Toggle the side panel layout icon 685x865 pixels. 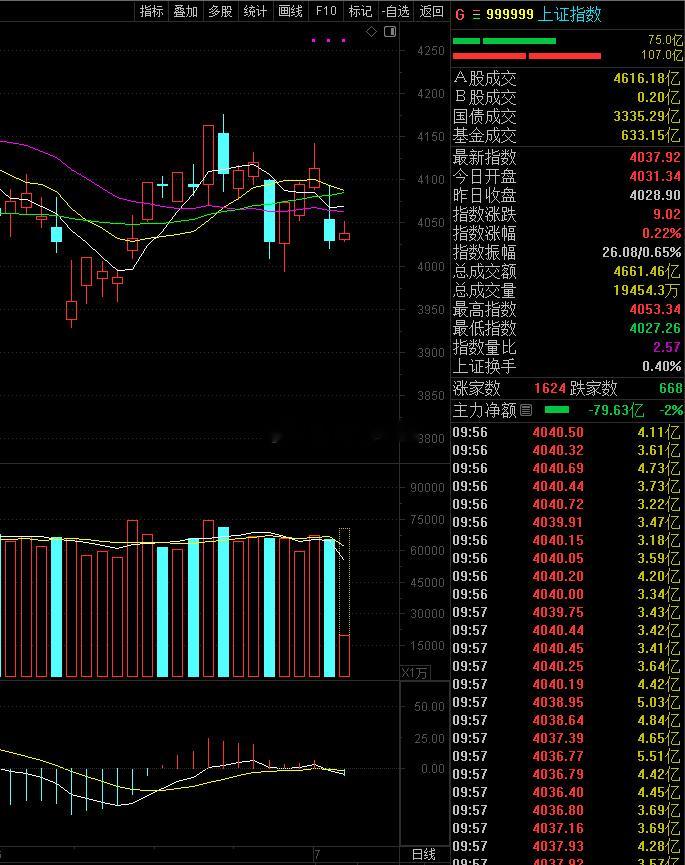point(390,31)
